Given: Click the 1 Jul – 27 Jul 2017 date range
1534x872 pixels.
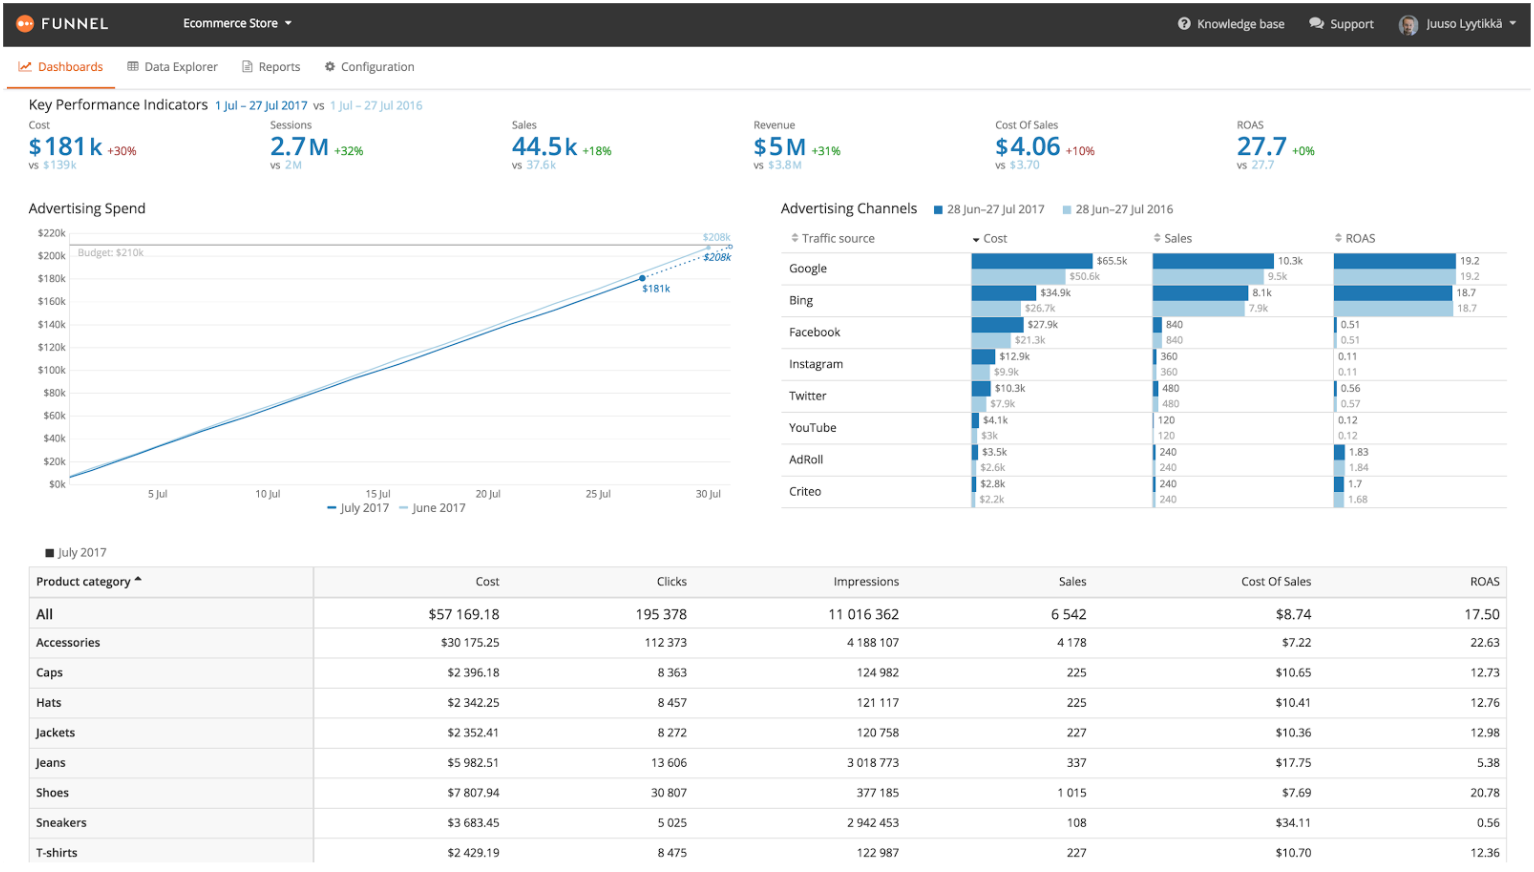Looking at the screenshot, I should 261,106.
